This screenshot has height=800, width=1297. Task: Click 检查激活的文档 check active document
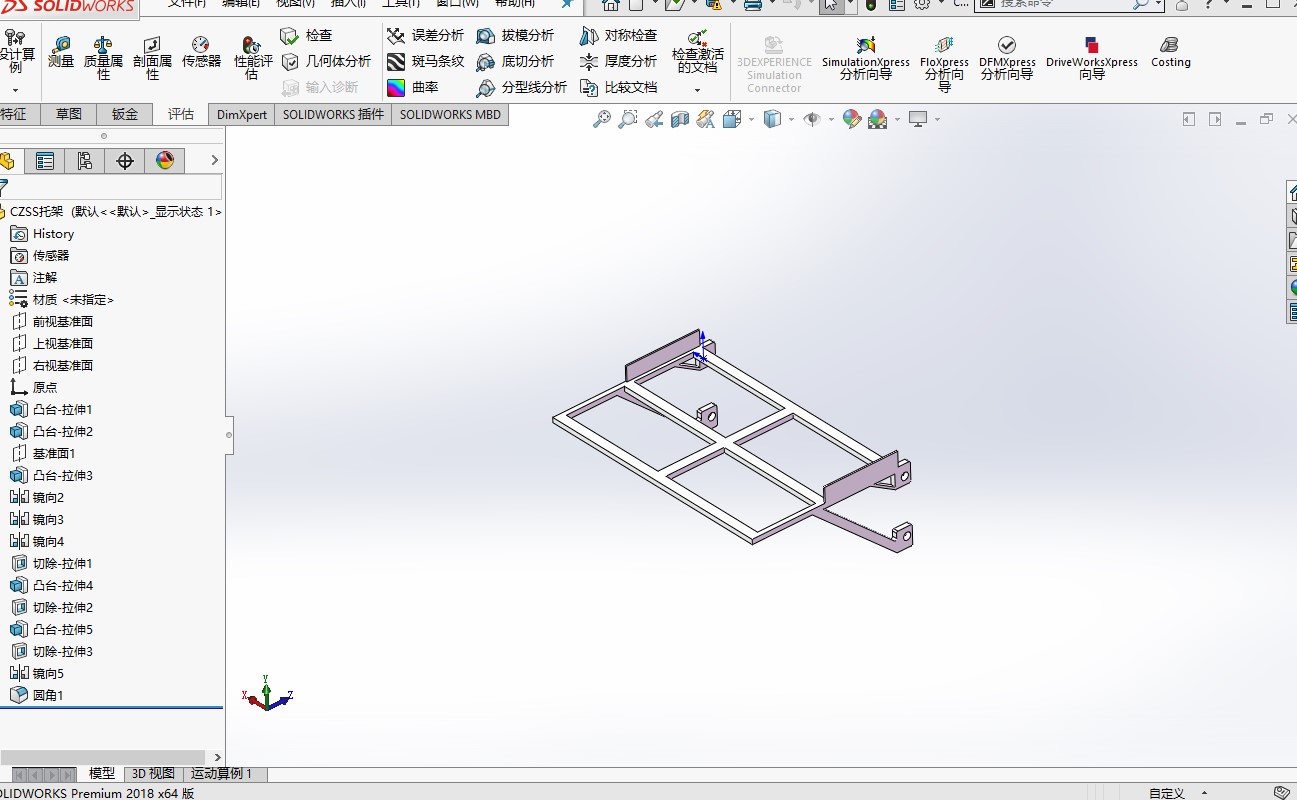698,52
